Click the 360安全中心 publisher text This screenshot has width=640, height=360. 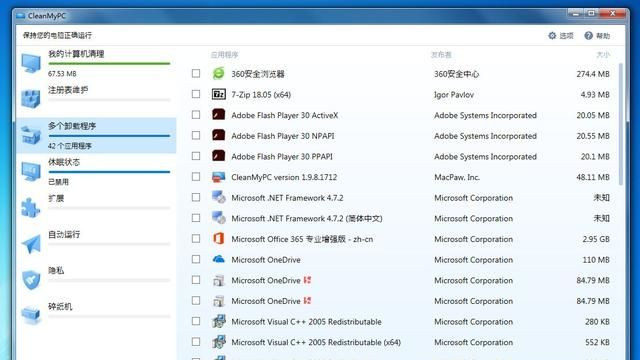(x=456, y=74)
